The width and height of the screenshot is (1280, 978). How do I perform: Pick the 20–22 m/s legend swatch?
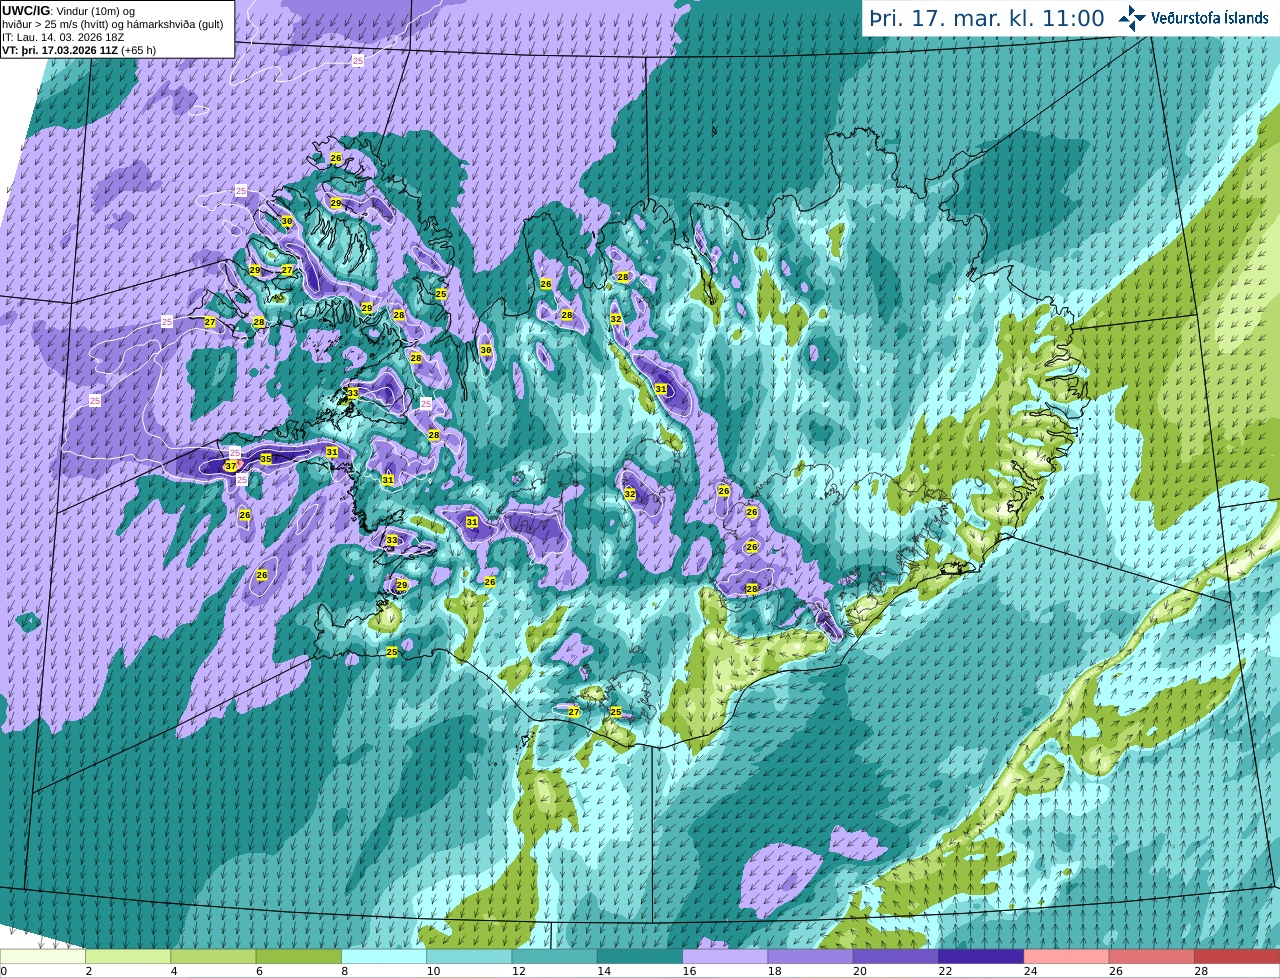tap(896, 956)
